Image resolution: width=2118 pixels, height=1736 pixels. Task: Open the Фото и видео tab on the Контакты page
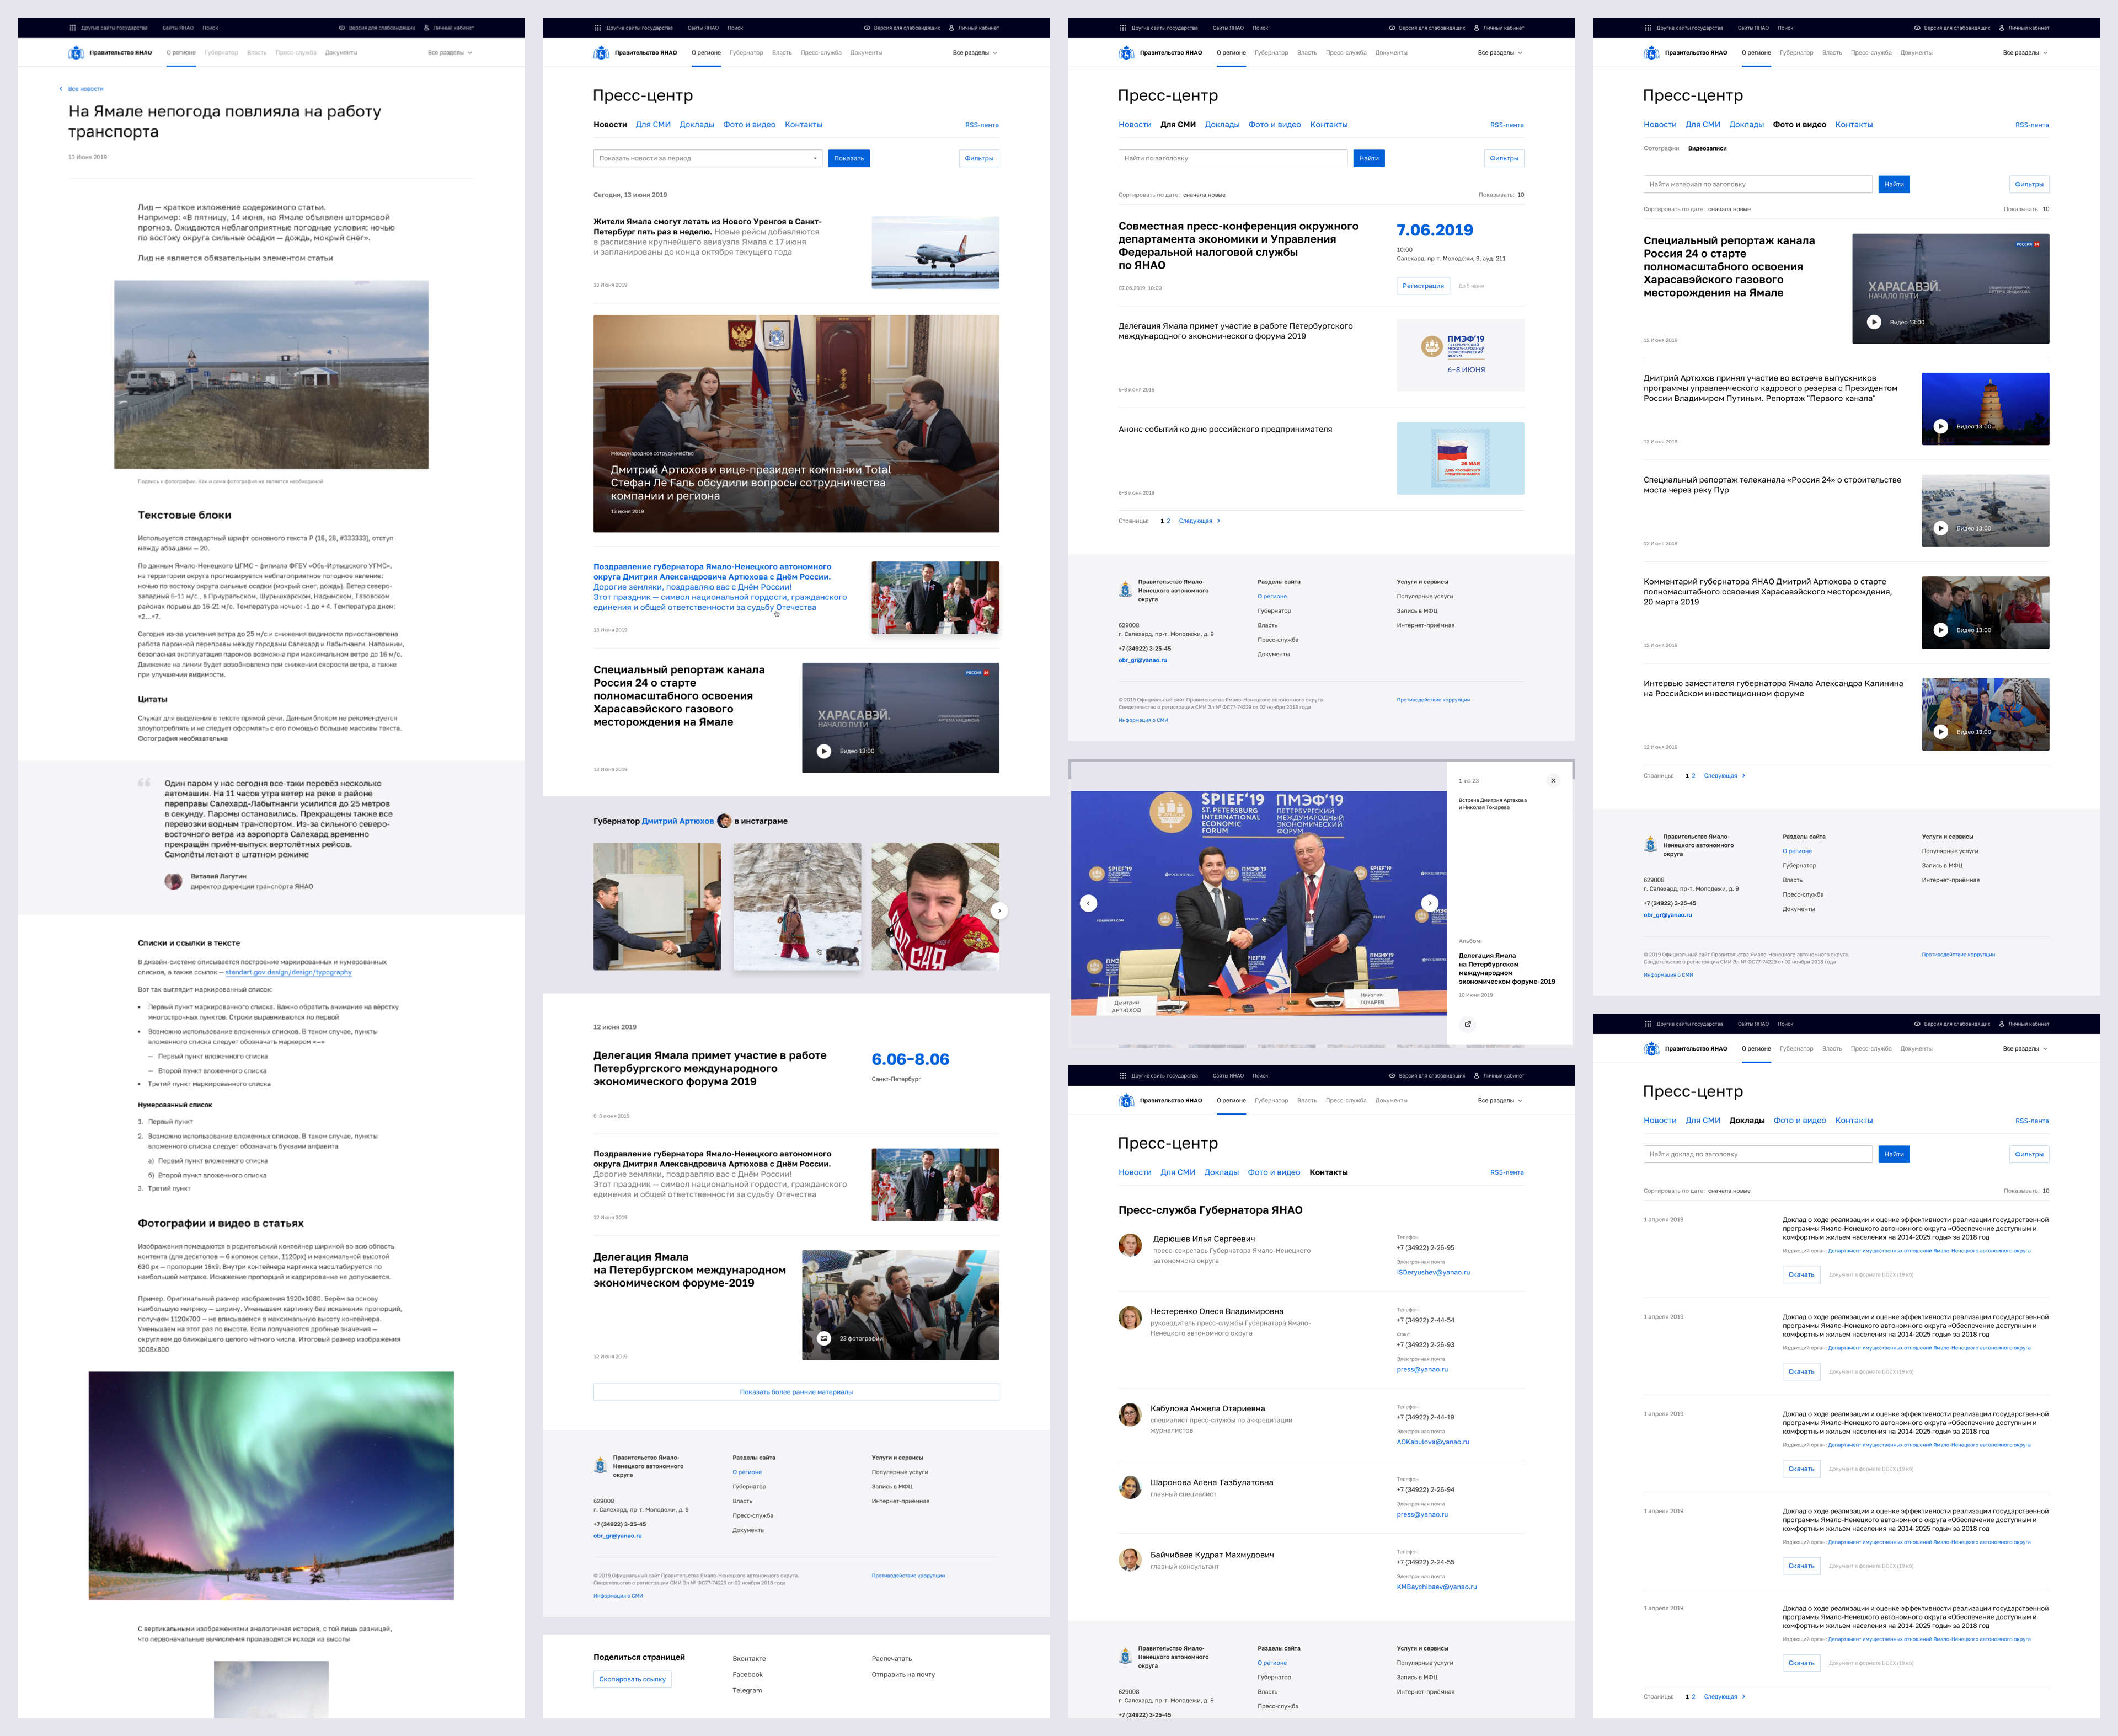1274,1173
